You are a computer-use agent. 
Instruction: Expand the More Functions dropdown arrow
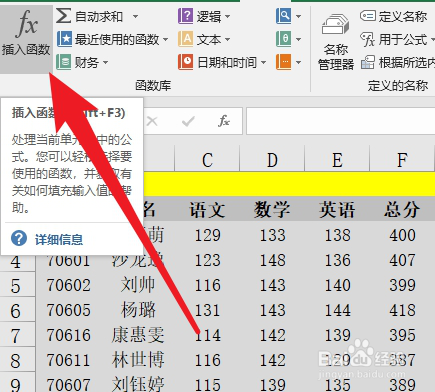click(x=298, y=62)
